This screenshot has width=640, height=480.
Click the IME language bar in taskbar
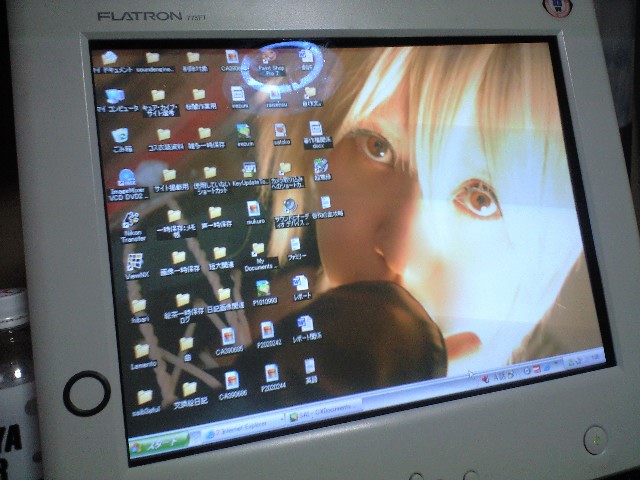499,377
